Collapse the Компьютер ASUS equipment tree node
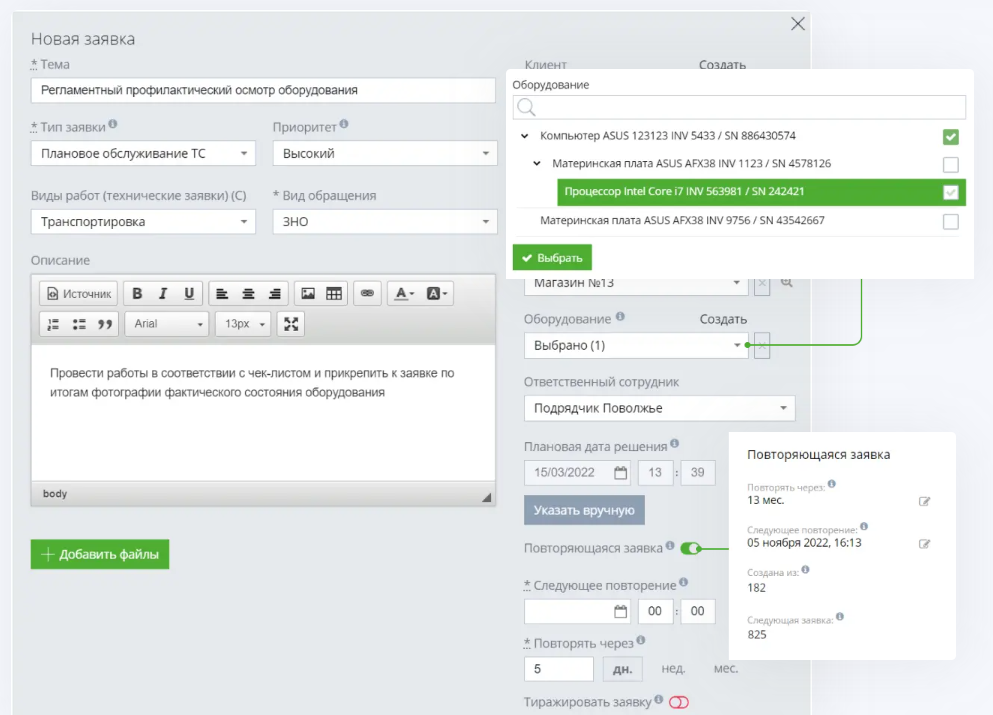Screen dimensions: 993x715 (x=525, y=135)
